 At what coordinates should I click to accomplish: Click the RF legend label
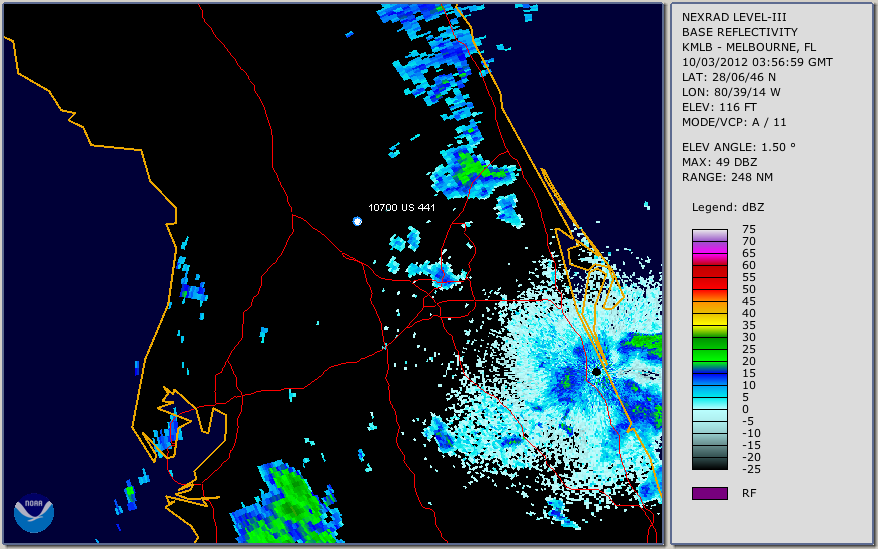tap(749, 493)
